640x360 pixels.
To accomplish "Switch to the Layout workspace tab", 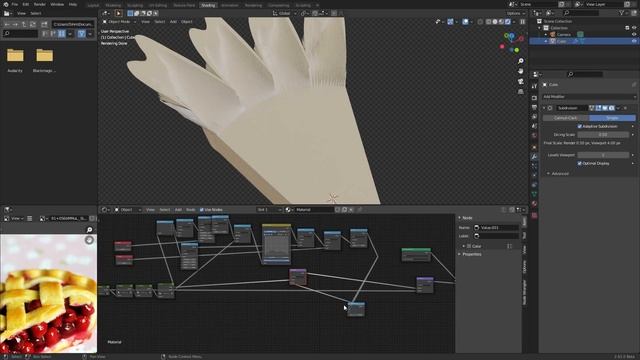I will pos(93,5).
